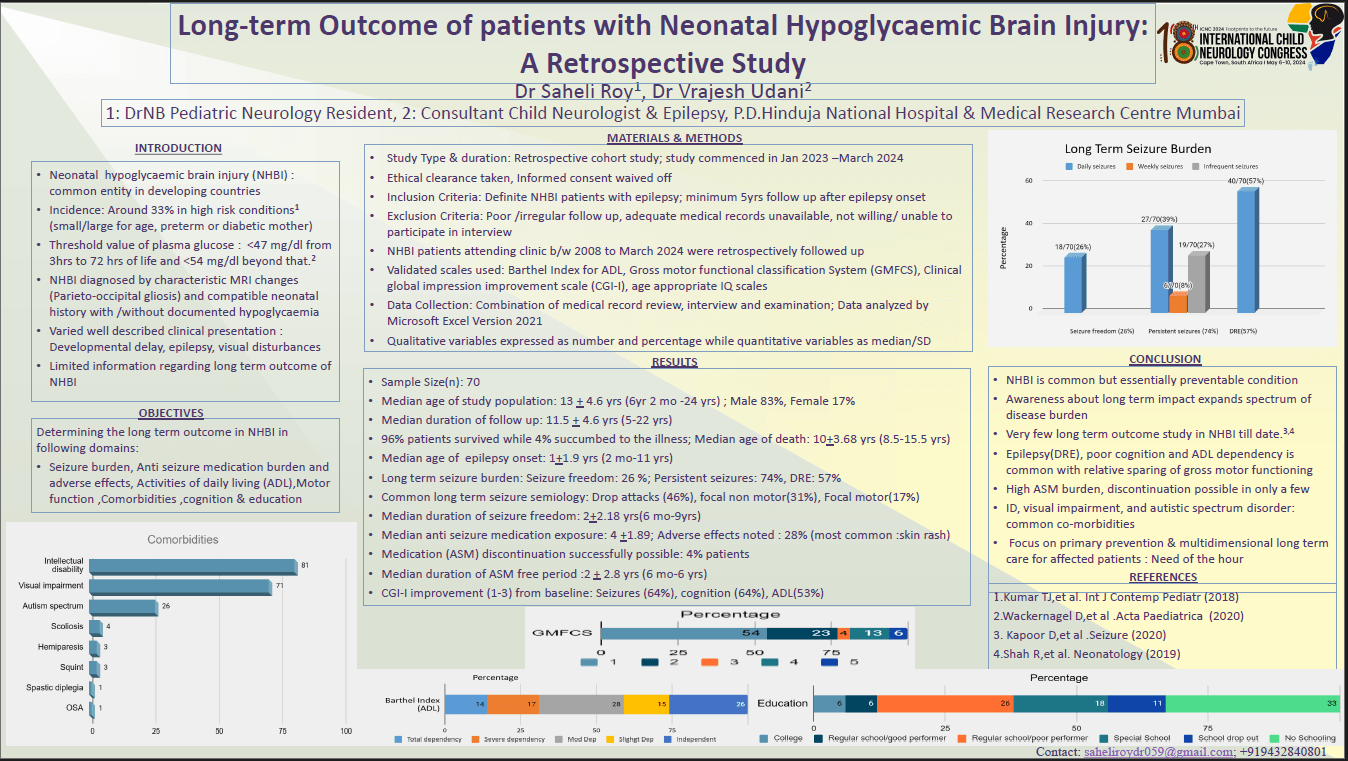Click the 'OSA' comorbidity label
The height and width of the screenshot is (761, 1348).
pyautogui.click(x=76, y=708)
